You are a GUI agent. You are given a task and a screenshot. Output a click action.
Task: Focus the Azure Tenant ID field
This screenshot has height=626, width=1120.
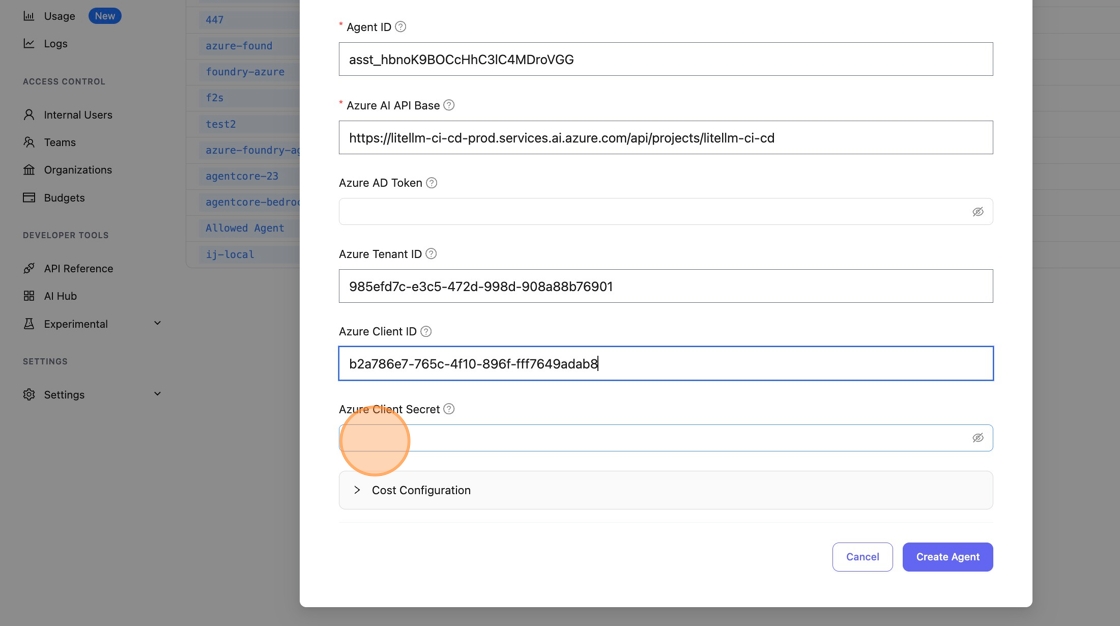click(x=666, y=286)
